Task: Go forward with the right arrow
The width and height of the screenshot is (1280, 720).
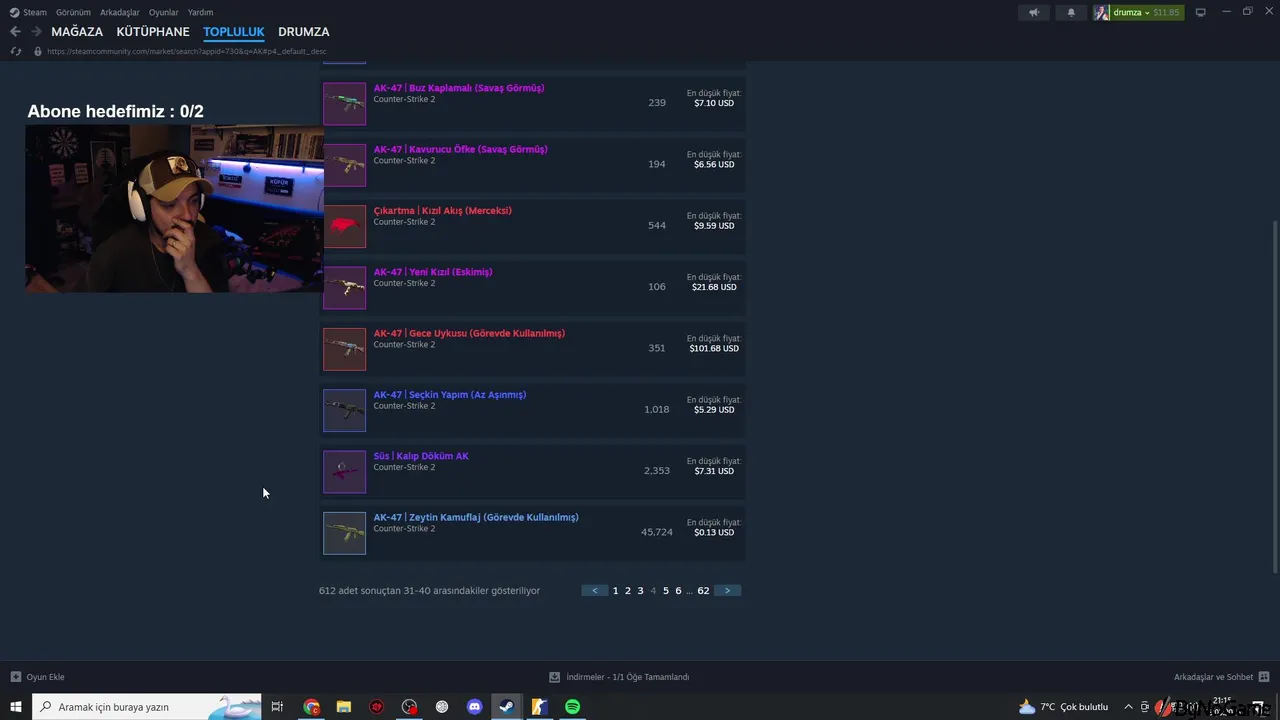Action: pos(37,32)
